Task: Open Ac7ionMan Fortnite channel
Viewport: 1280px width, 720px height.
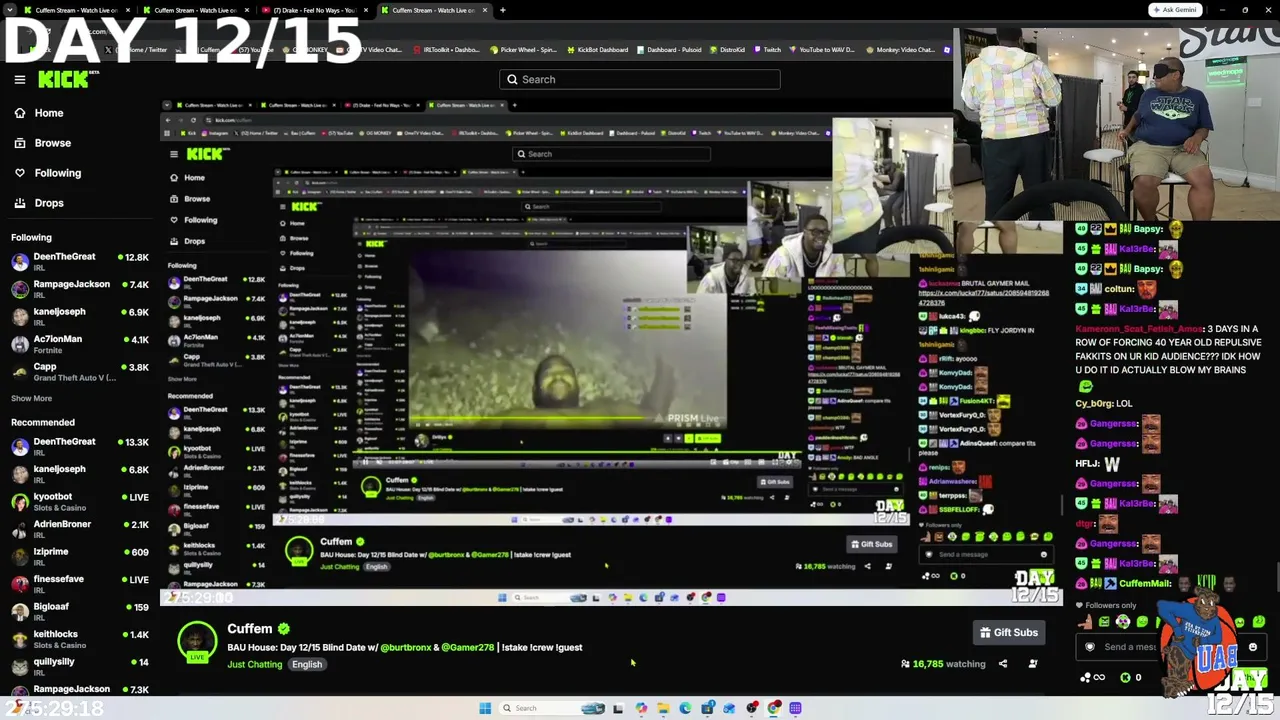Action: 80,344
